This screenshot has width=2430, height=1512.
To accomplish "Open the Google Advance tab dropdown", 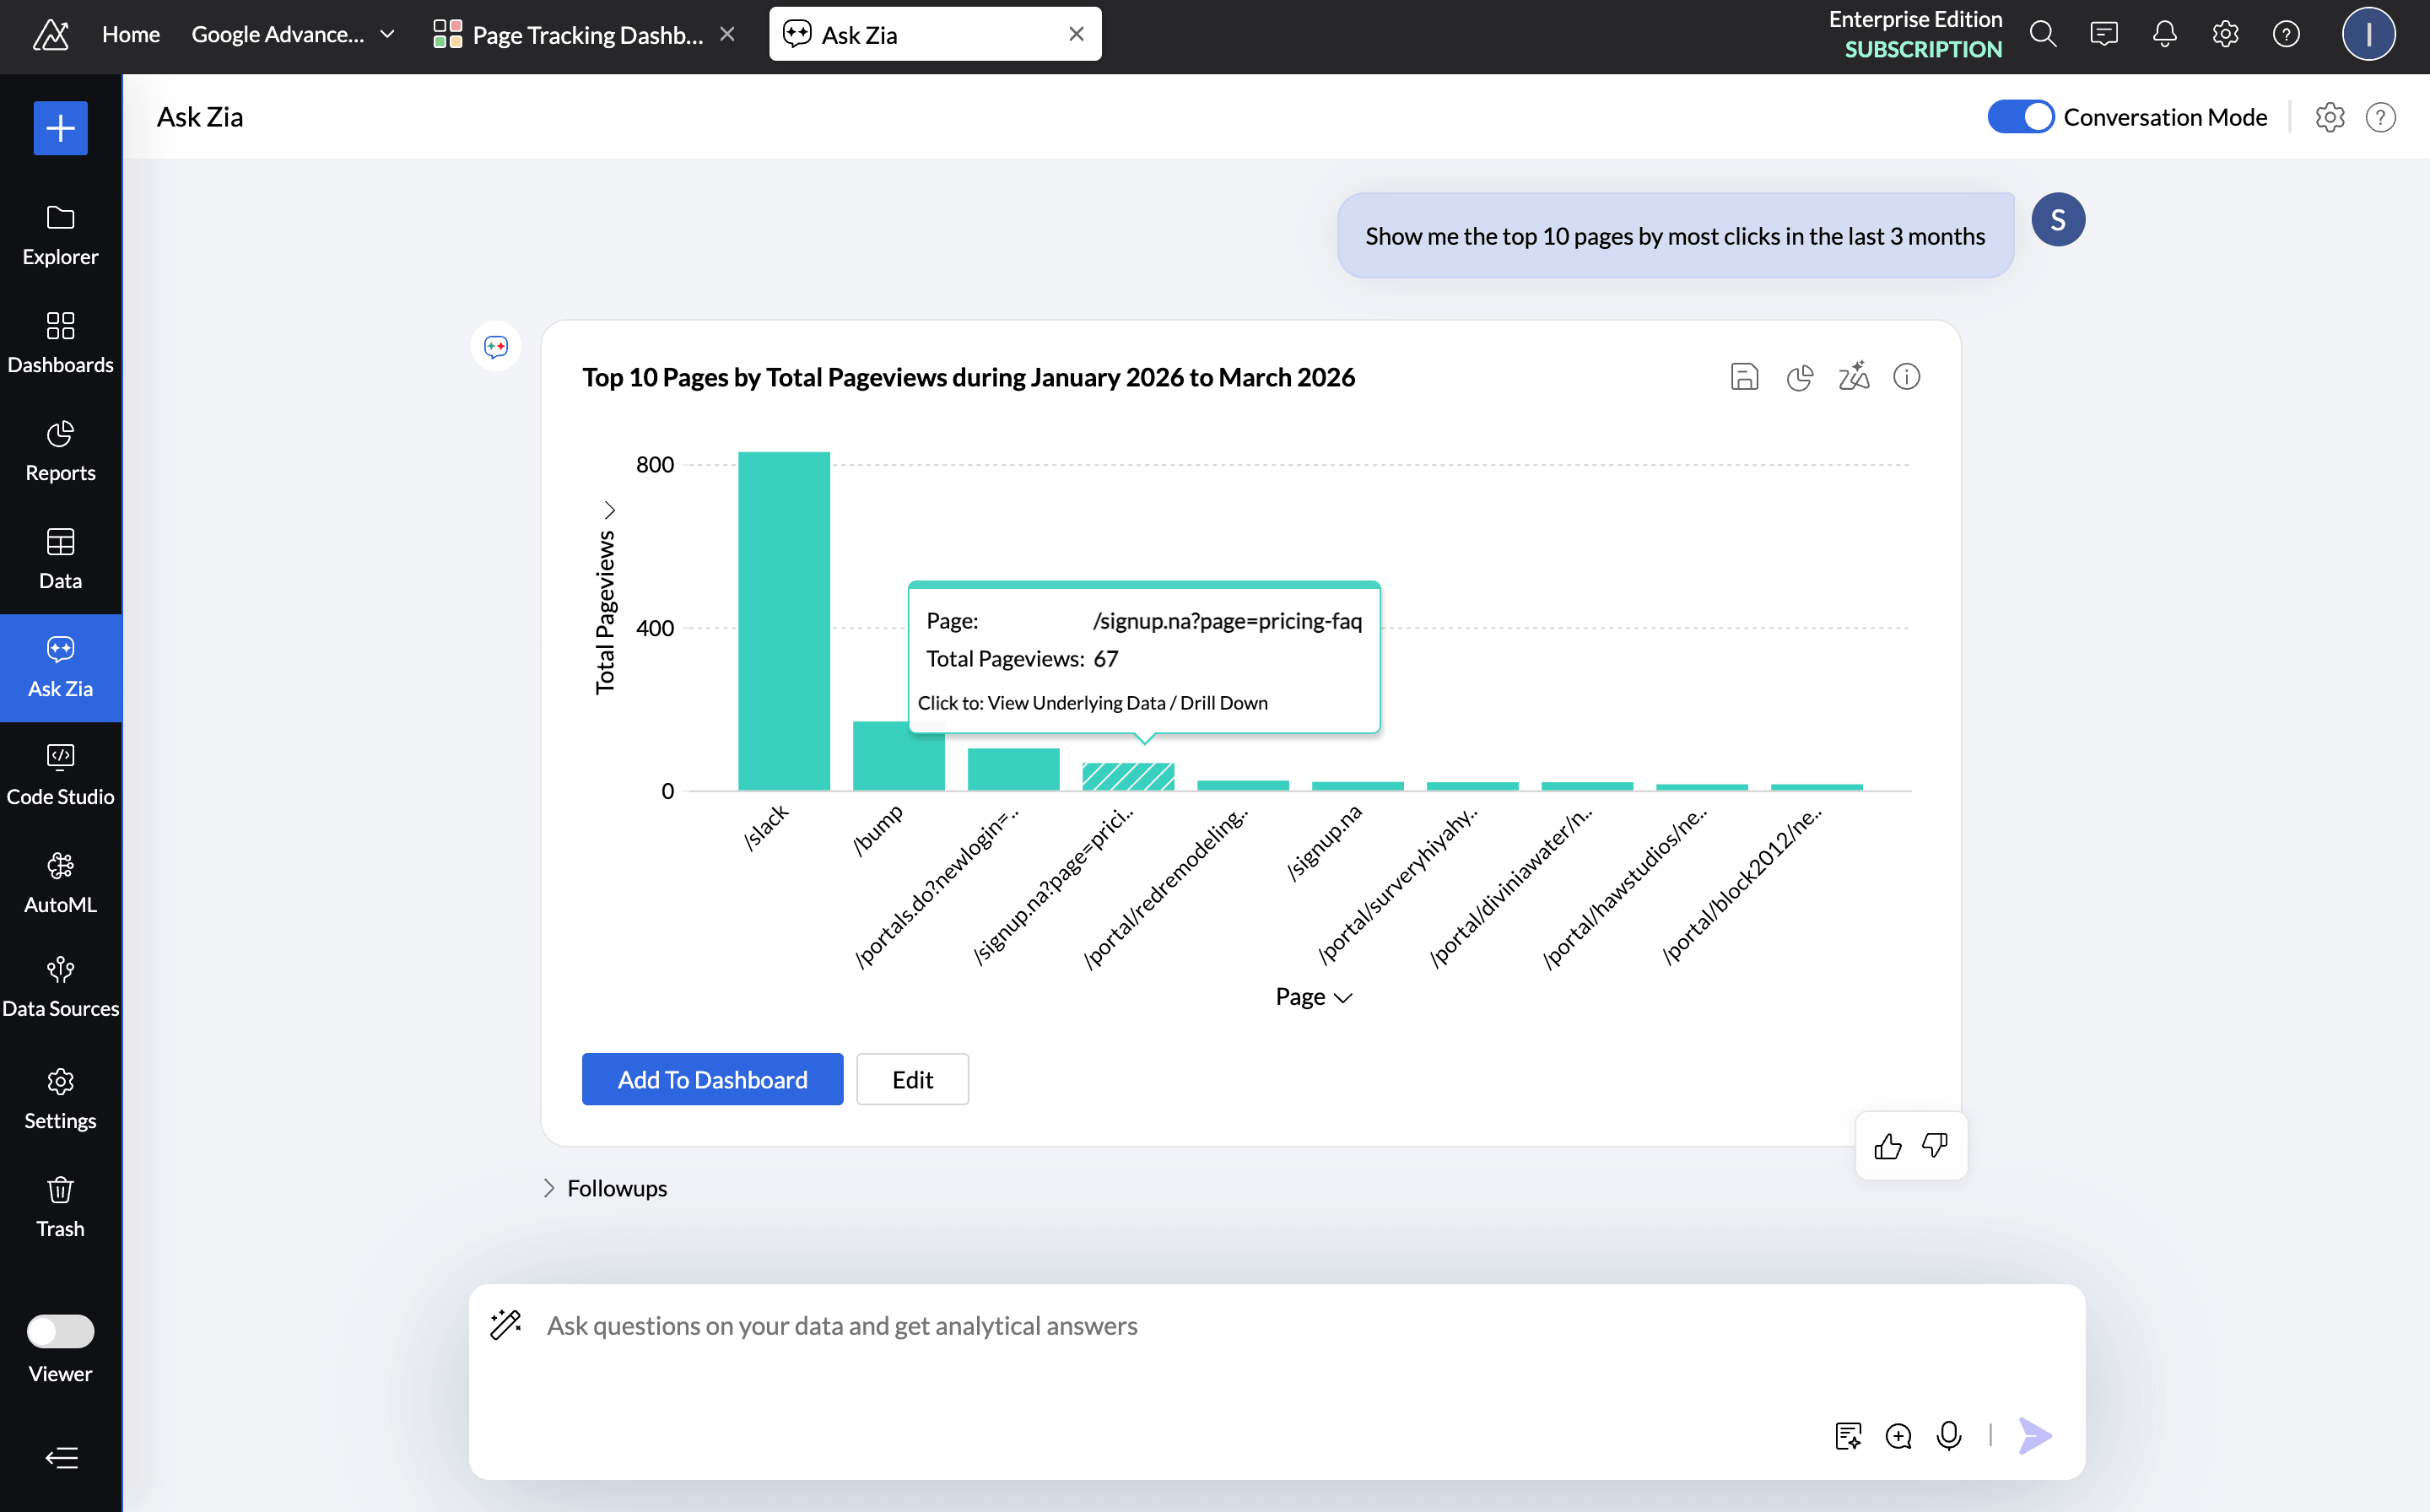I will tap(388, 33).
